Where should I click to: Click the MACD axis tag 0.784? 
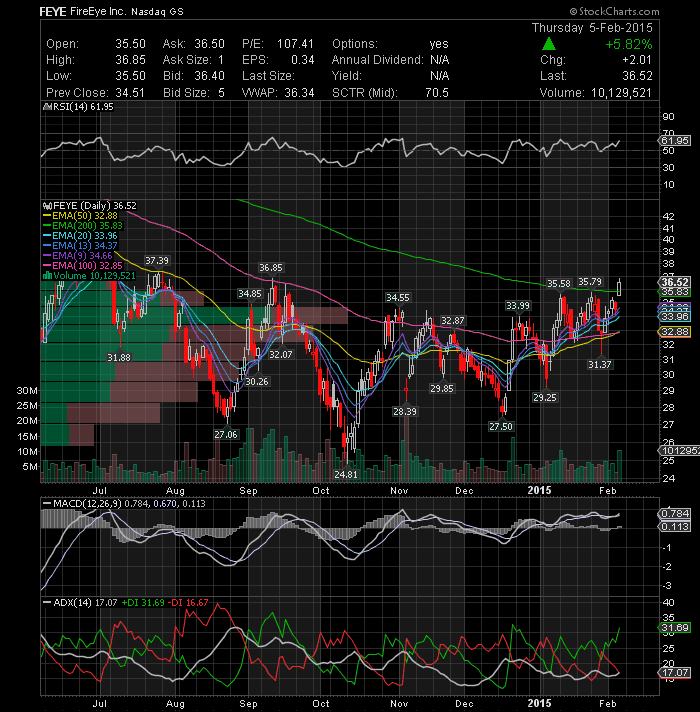click(x=675, y=514)
